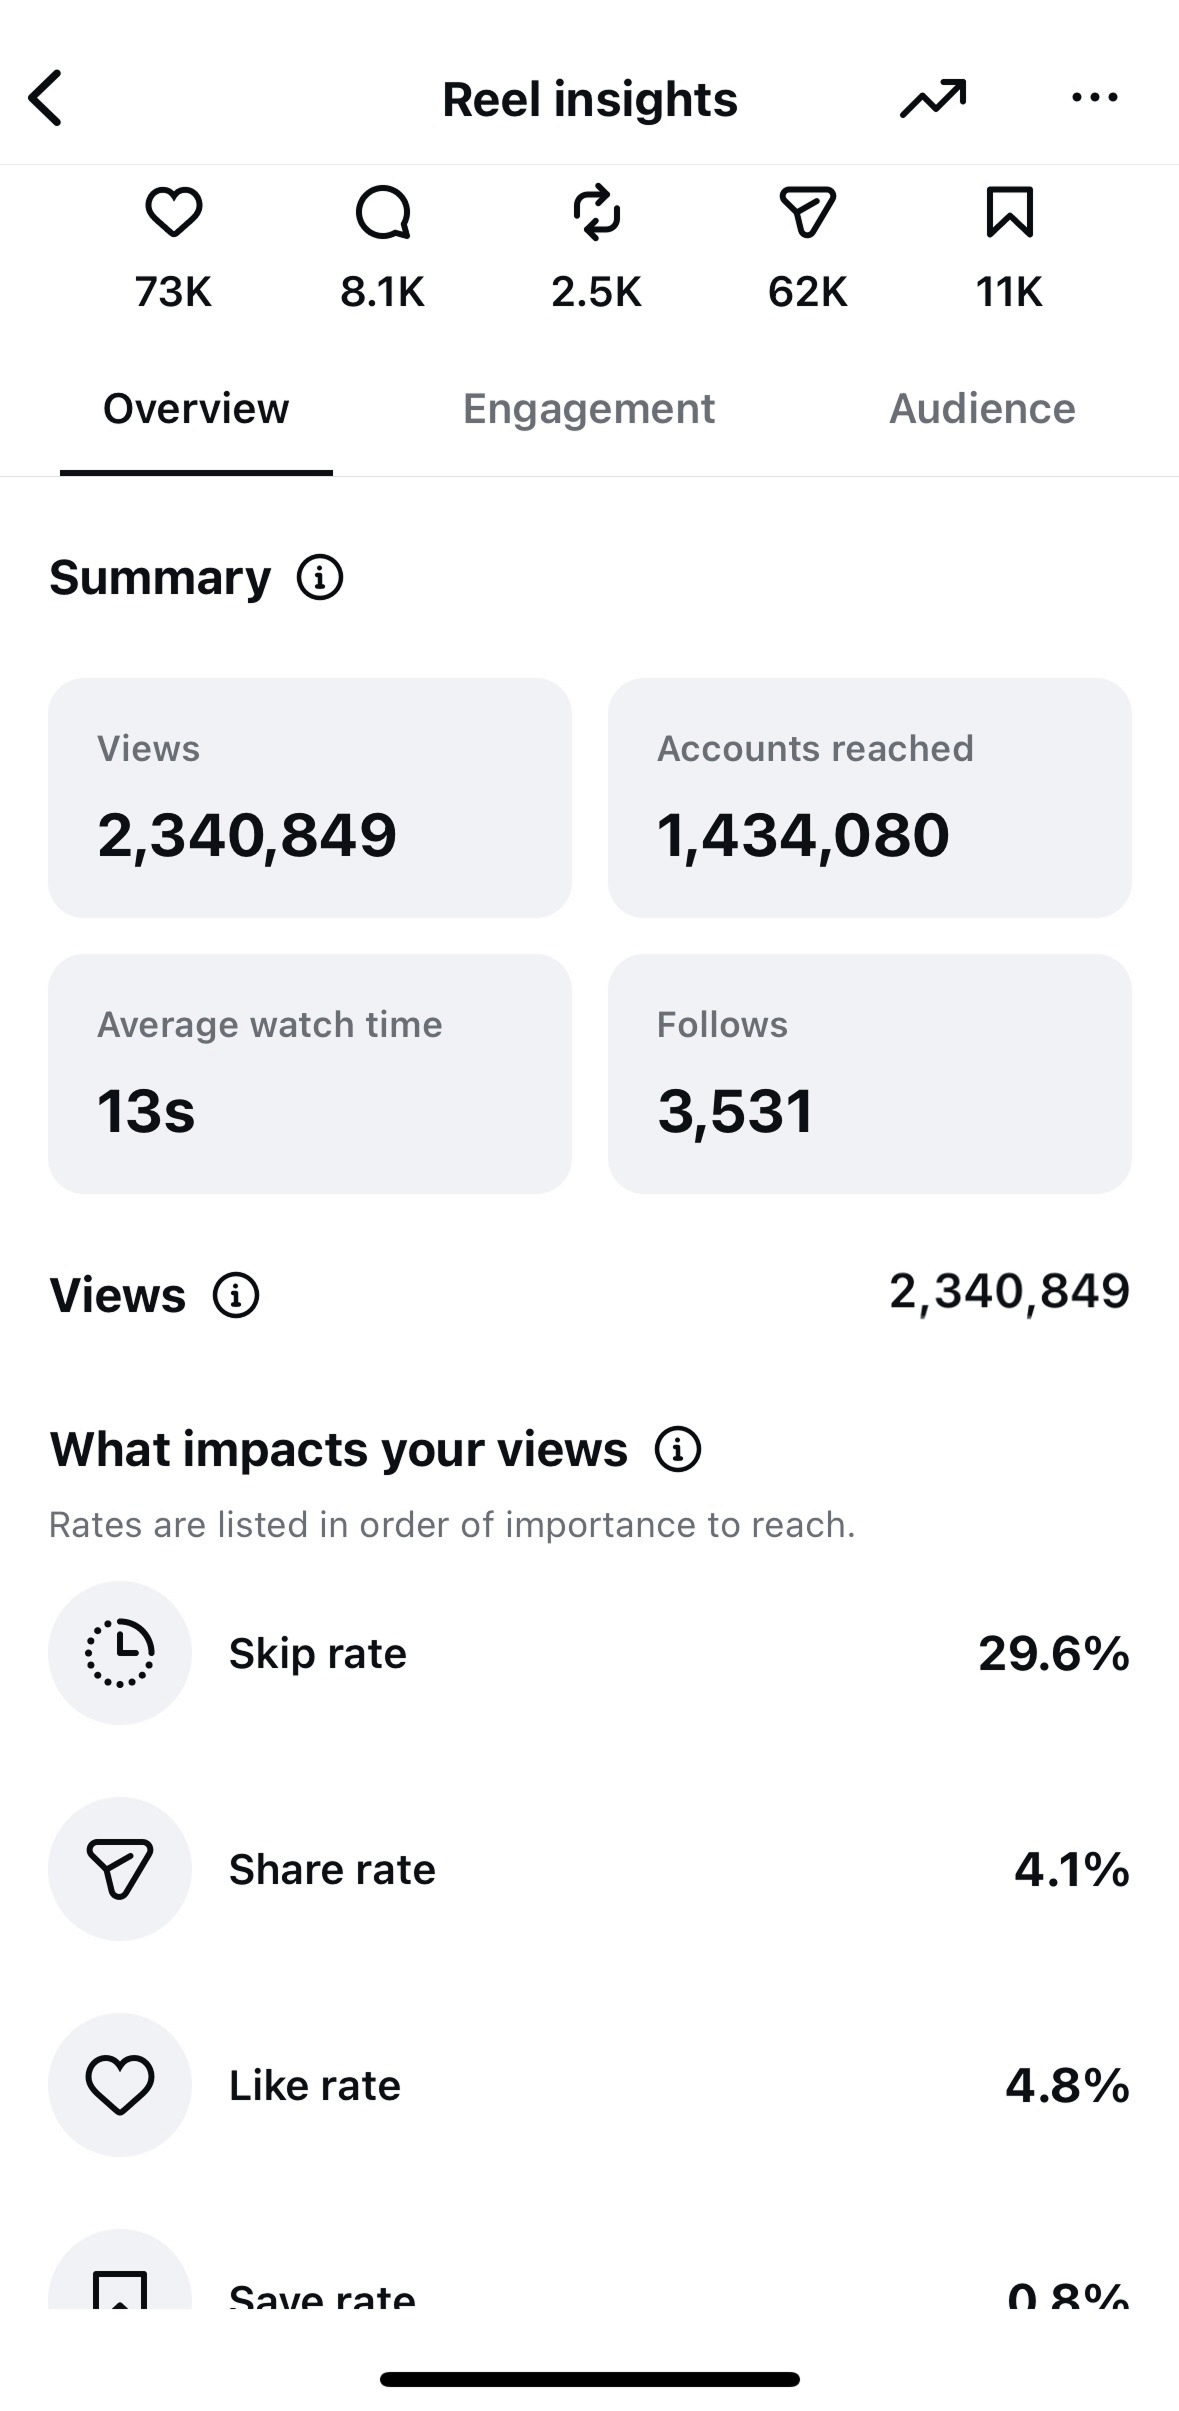Open info for What impacts your views
Viewport: 1179px width, 2411px height.
[x=678, y=1449]
